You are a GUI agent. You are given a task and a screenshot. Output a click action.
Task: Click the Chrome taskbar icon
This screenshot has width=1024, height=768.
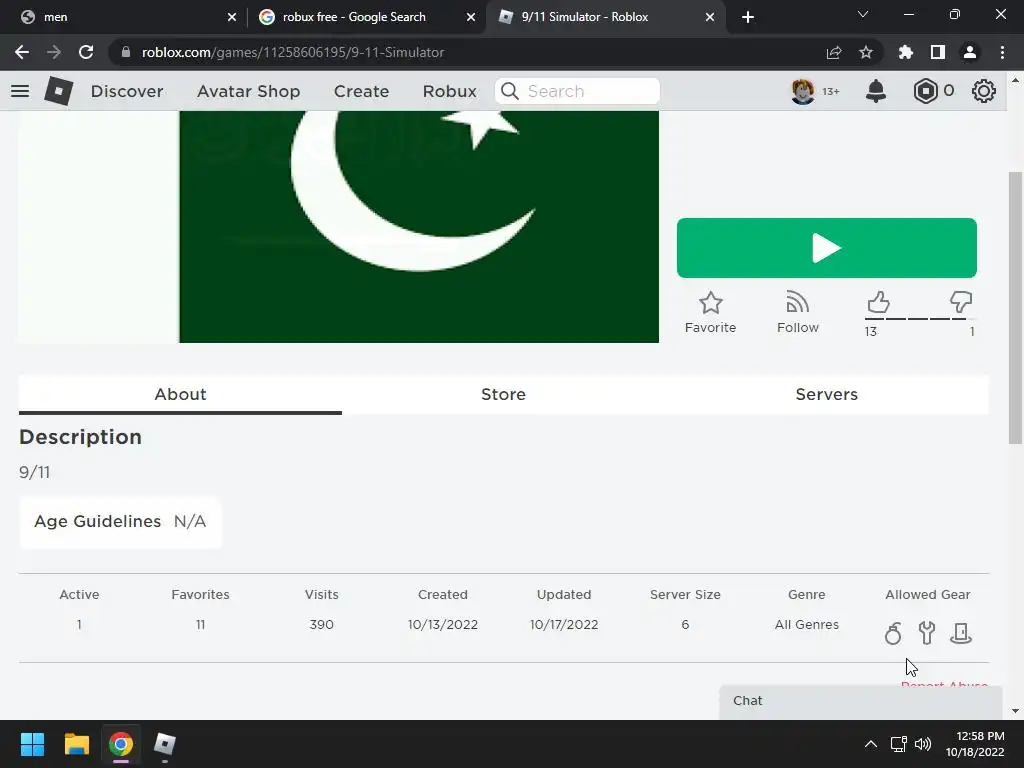pyautogui.click(x=121, y=744)
